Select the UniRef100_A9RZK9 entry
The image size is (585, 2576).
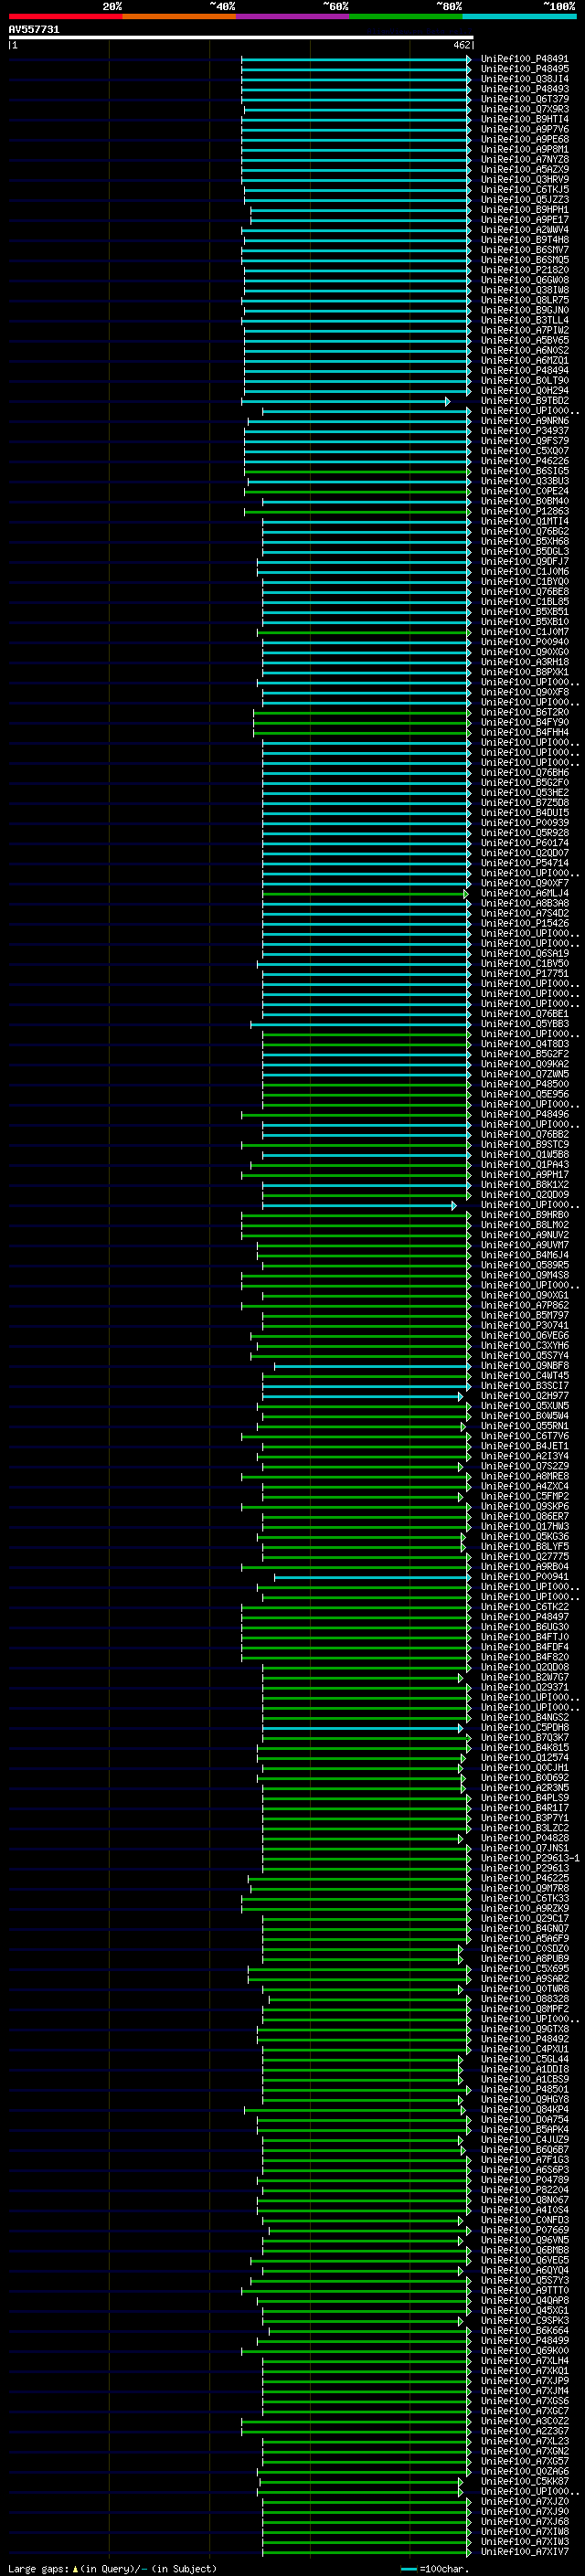(x=524, y=1908)
